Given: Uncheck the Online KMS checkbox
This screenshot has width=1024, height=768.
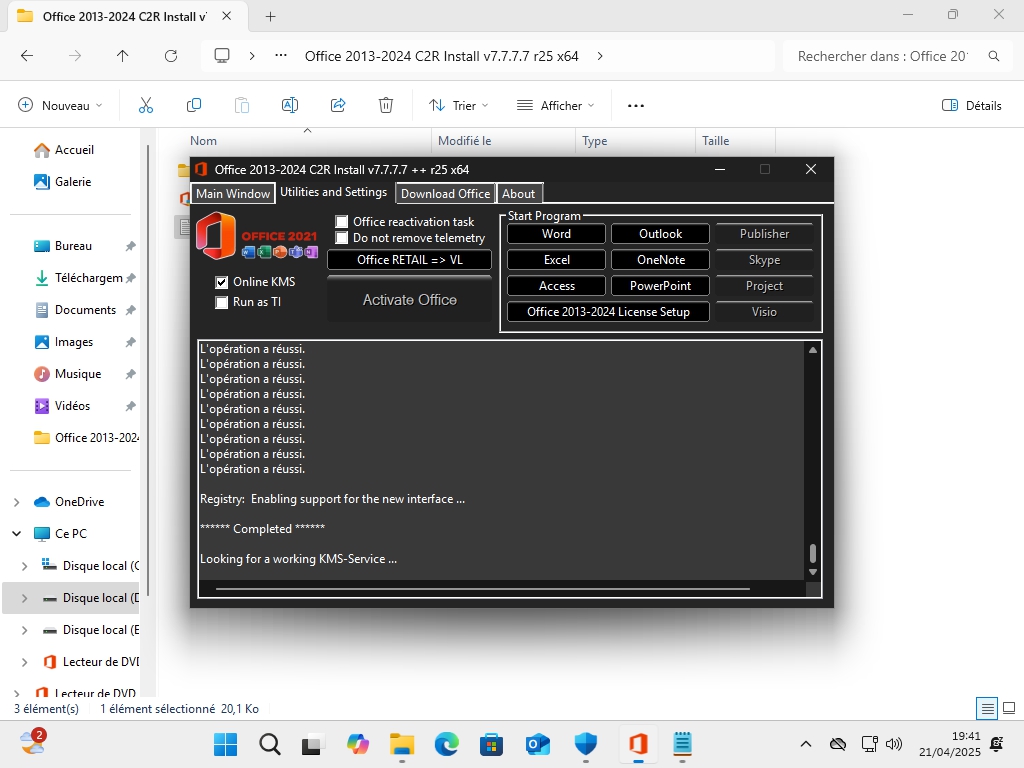Looking at the screenshot, I should click(x=222, y=282).
